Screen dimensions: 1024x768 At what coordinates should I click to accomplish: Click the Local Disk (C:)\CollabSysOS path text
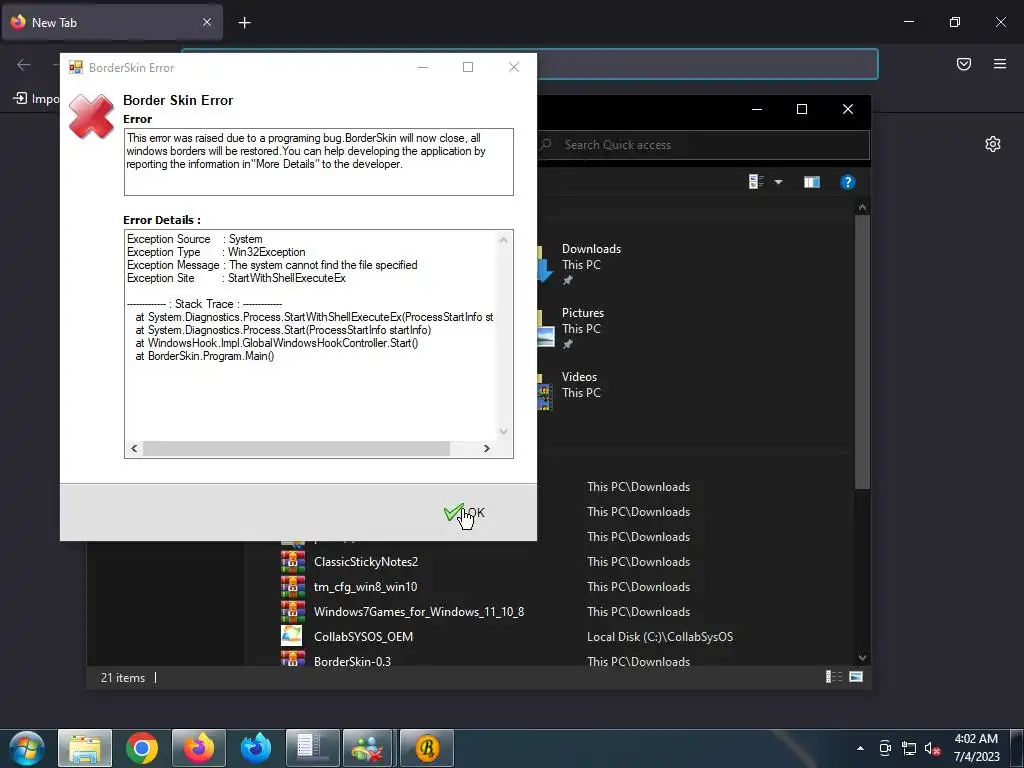pyautogui.click(x=660, y=636)
